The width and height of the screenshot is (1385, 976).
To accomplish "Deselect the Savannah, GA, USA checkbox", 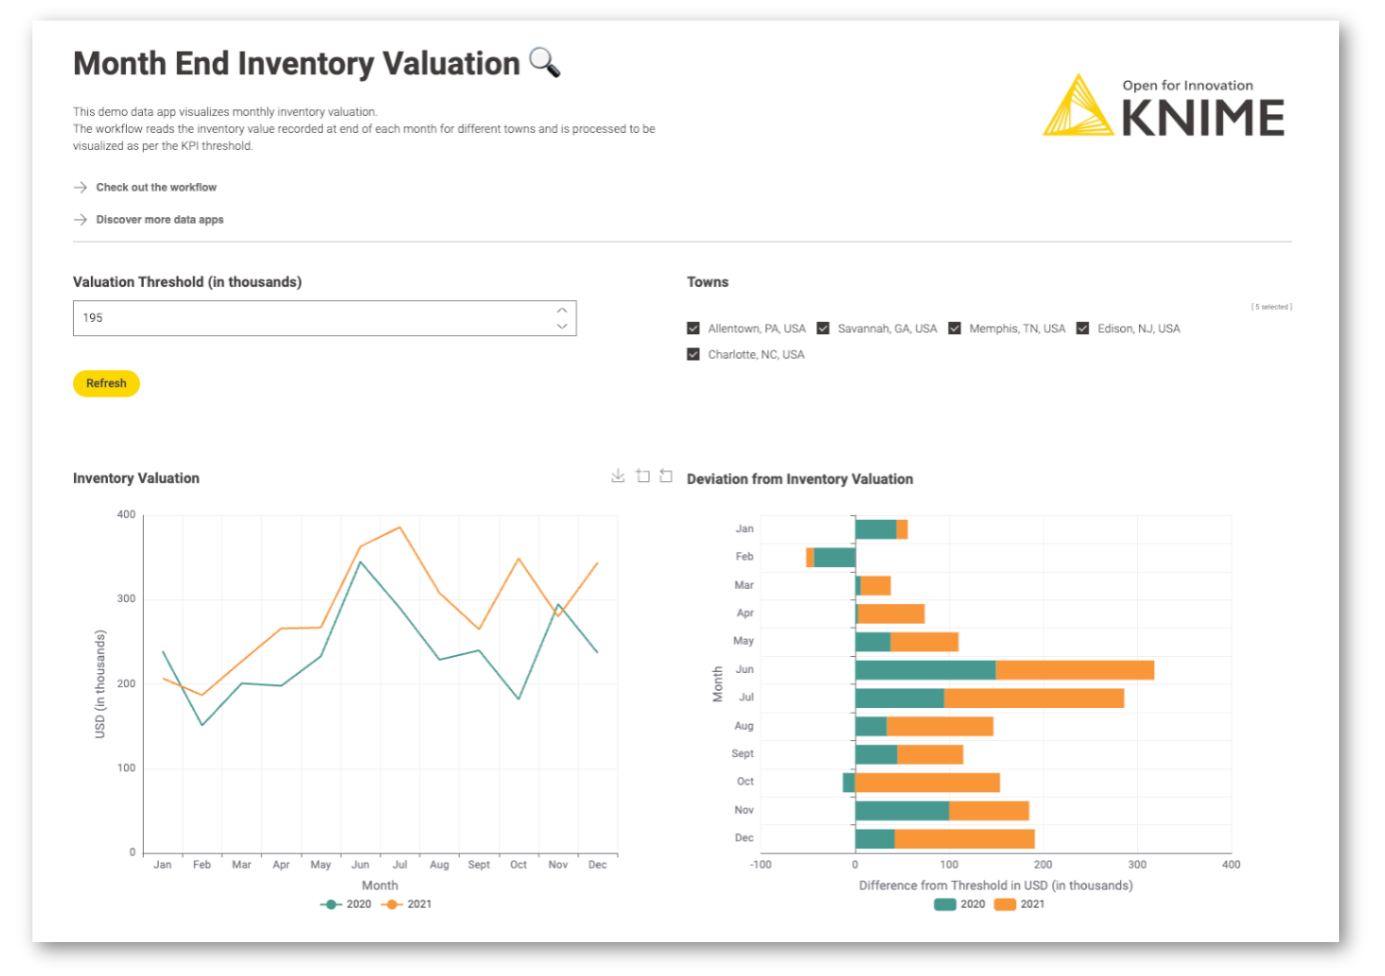I will click(823, 328).
